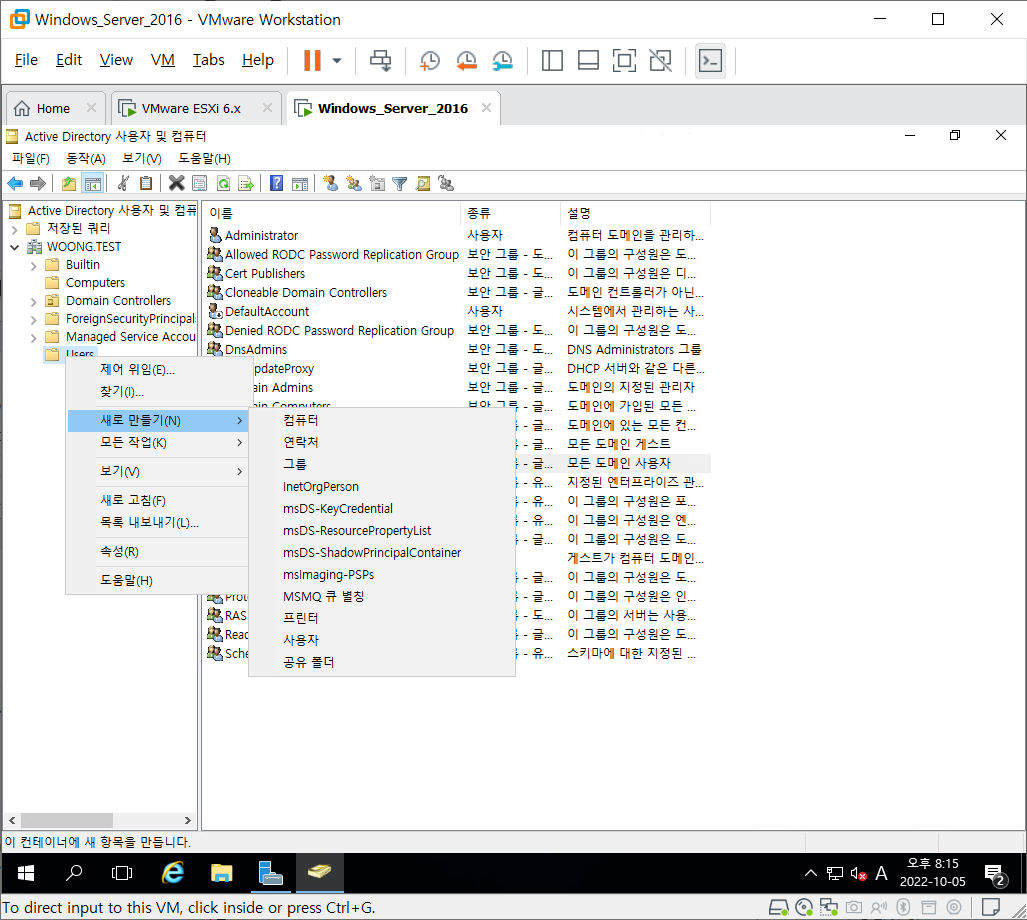Viewport: 1027px width, 920px height.
Task: Click the blue help question icon
Action: click(277, 183)
